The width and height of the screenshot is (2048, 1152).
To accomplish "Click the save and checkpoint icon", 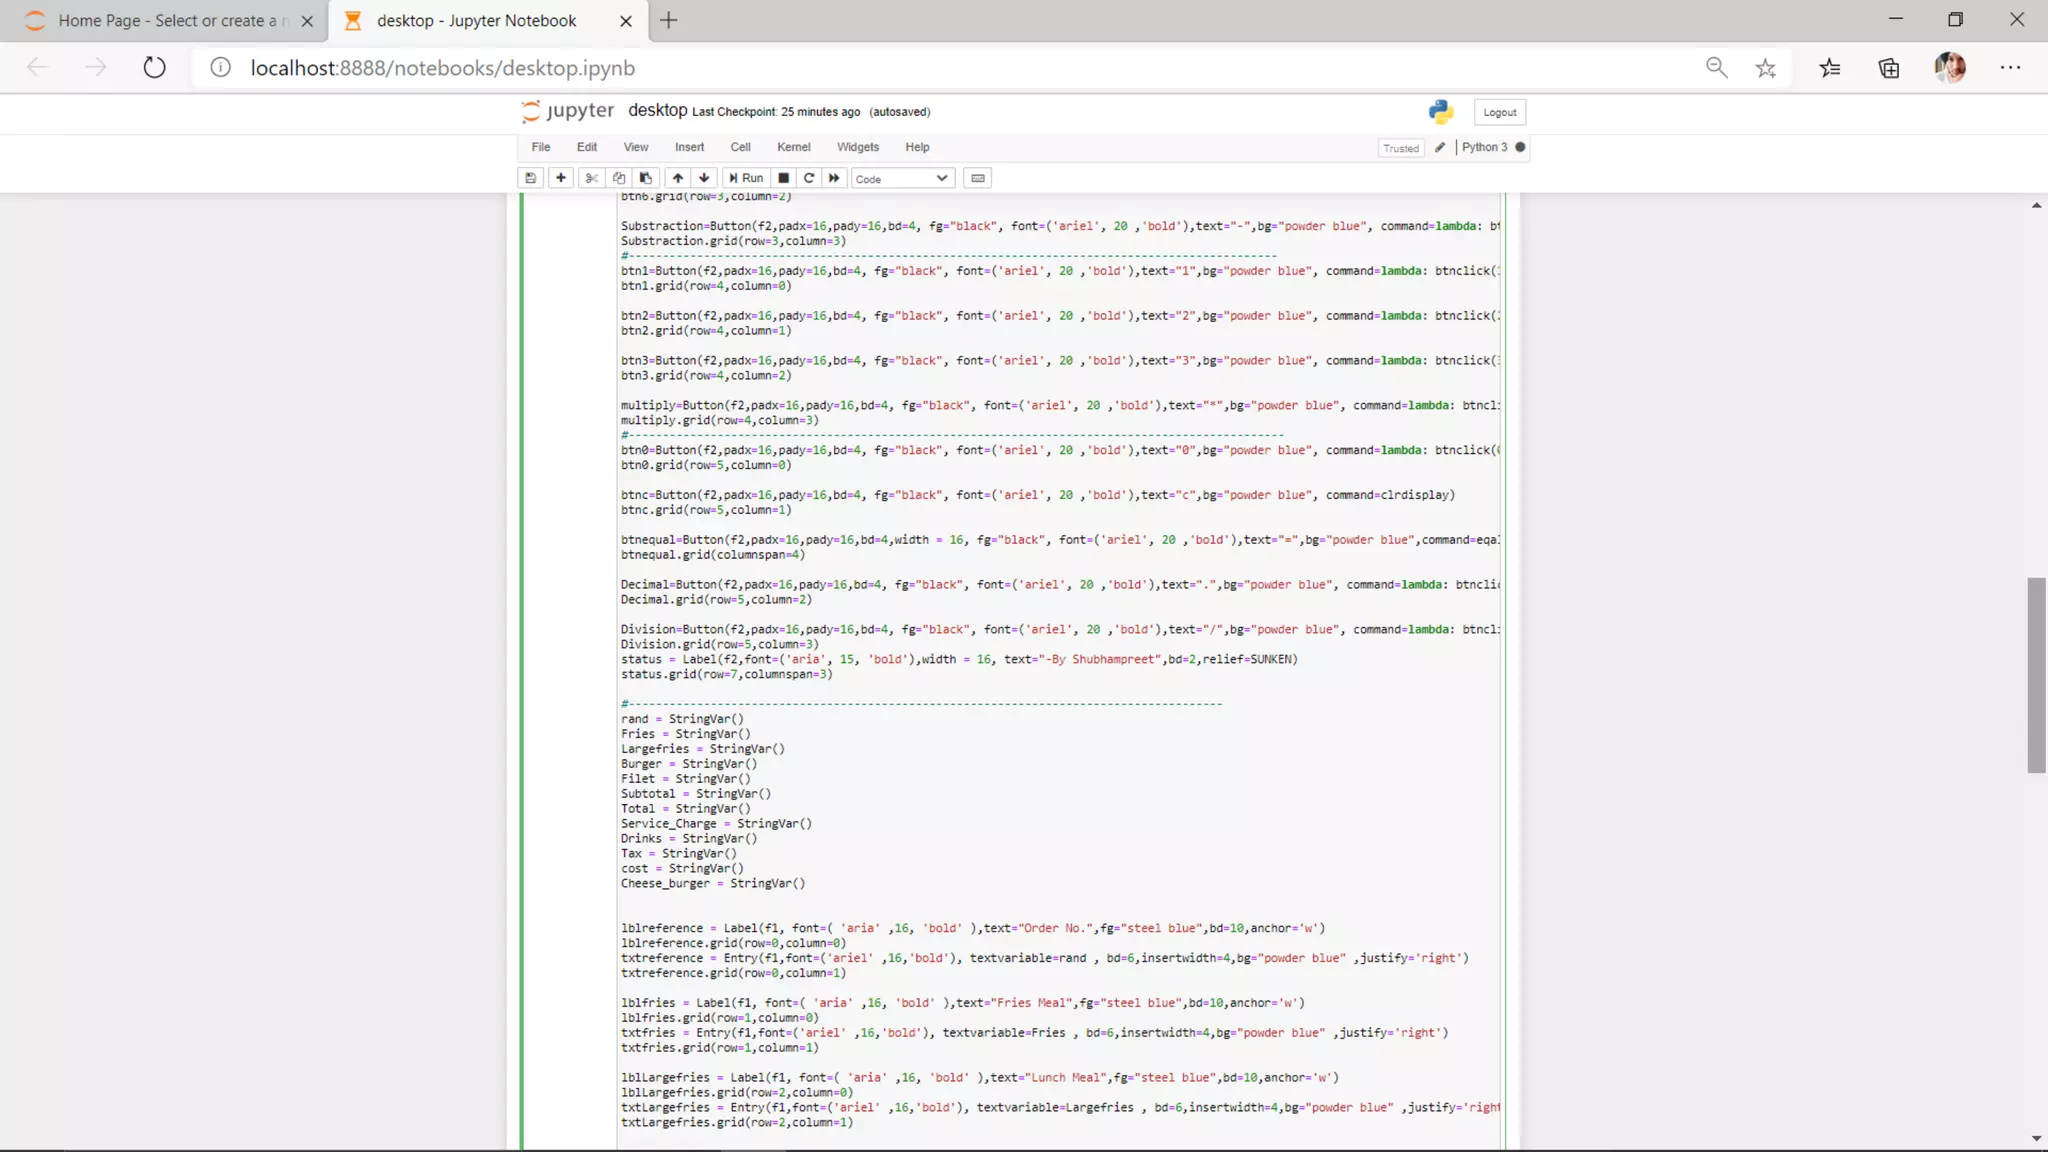I will (530, 178).
